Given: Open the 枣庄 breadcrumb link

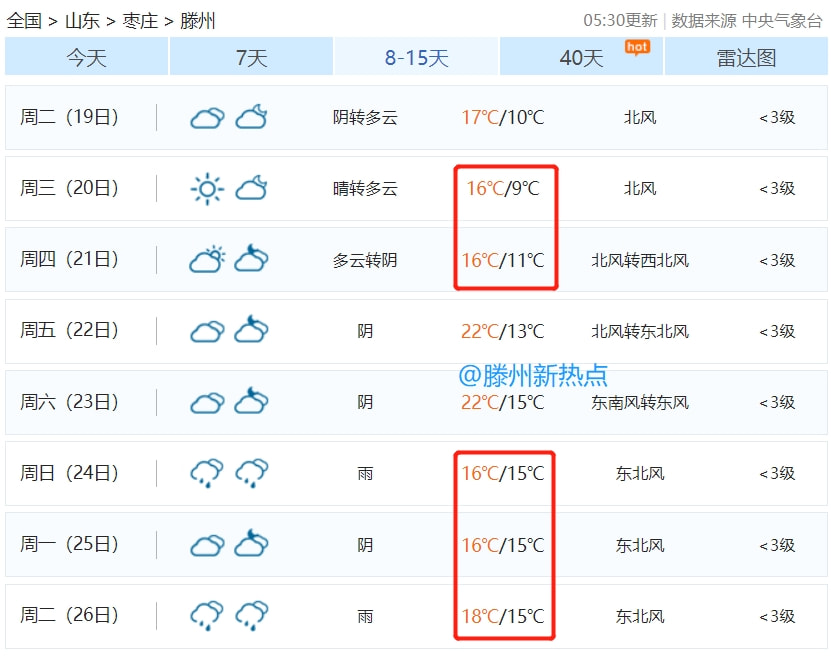Looking at the screenshot, I should click(x=140, y=21).
